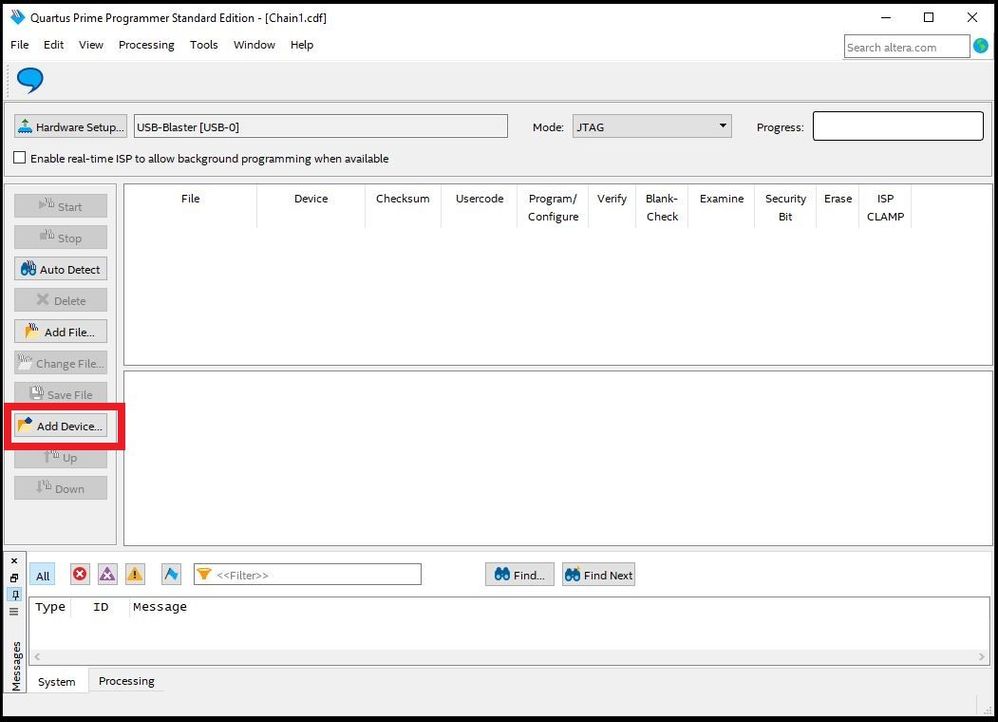Viewport: 998px width, 722px height.
Task: Click the funnel filter icon
Action: (x=204, y=574)
